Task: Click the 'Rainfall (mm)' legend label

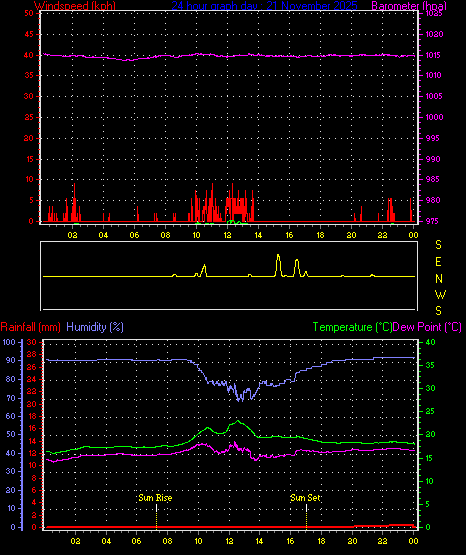Action: pyautogui.click(x=30, y=327)
